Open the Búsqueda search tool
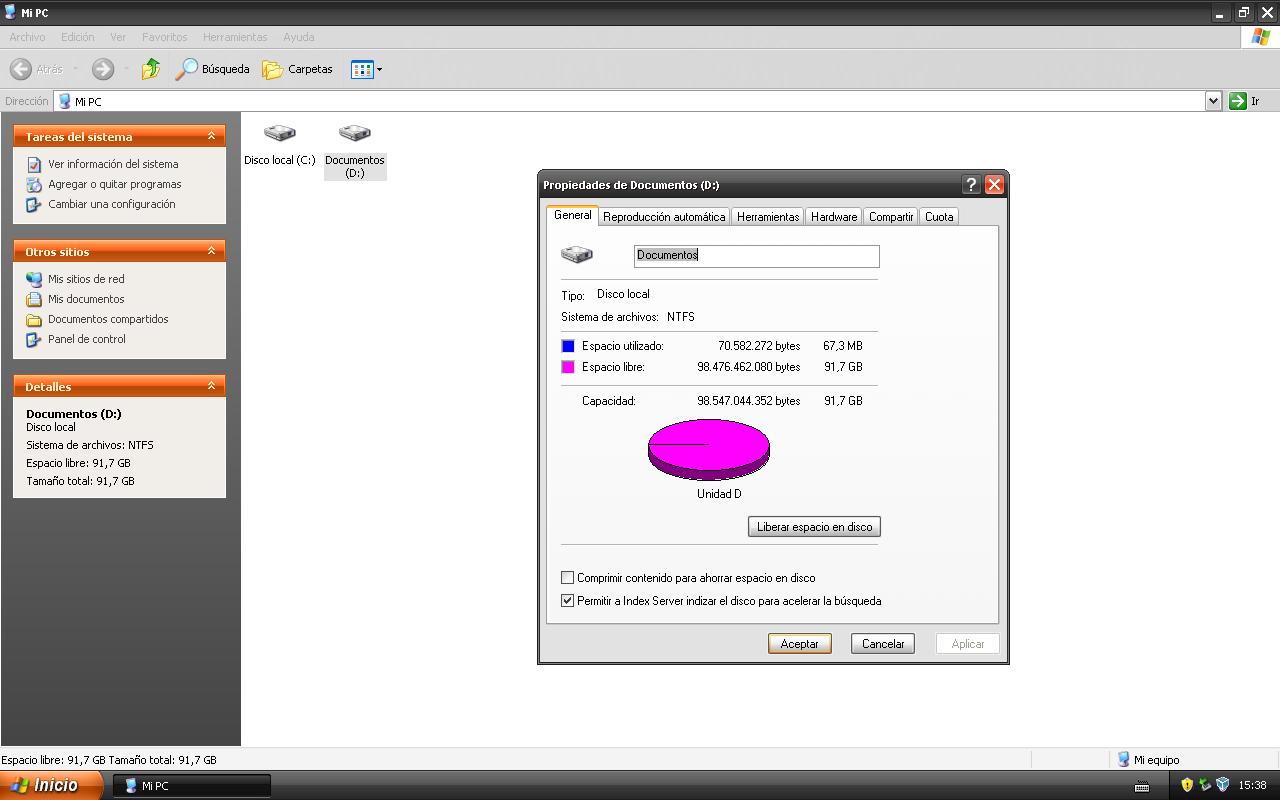The width and height of the screenshot is (1280, 800). (212, 69)
